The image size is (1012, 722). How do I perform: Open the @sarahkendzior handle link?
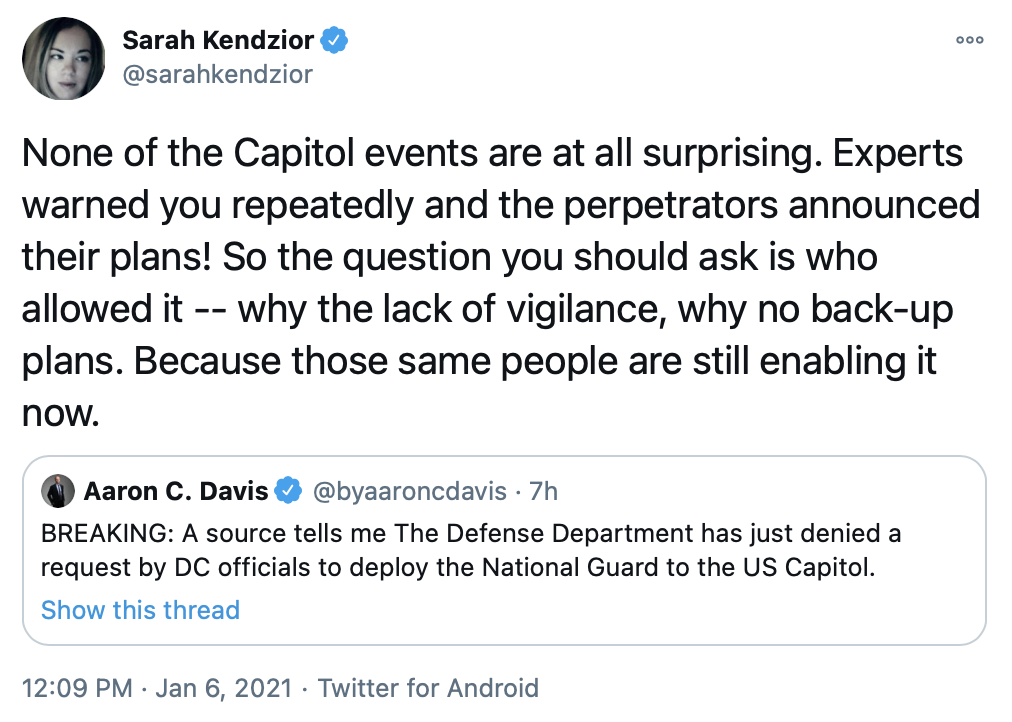click(x=216, y=74)
